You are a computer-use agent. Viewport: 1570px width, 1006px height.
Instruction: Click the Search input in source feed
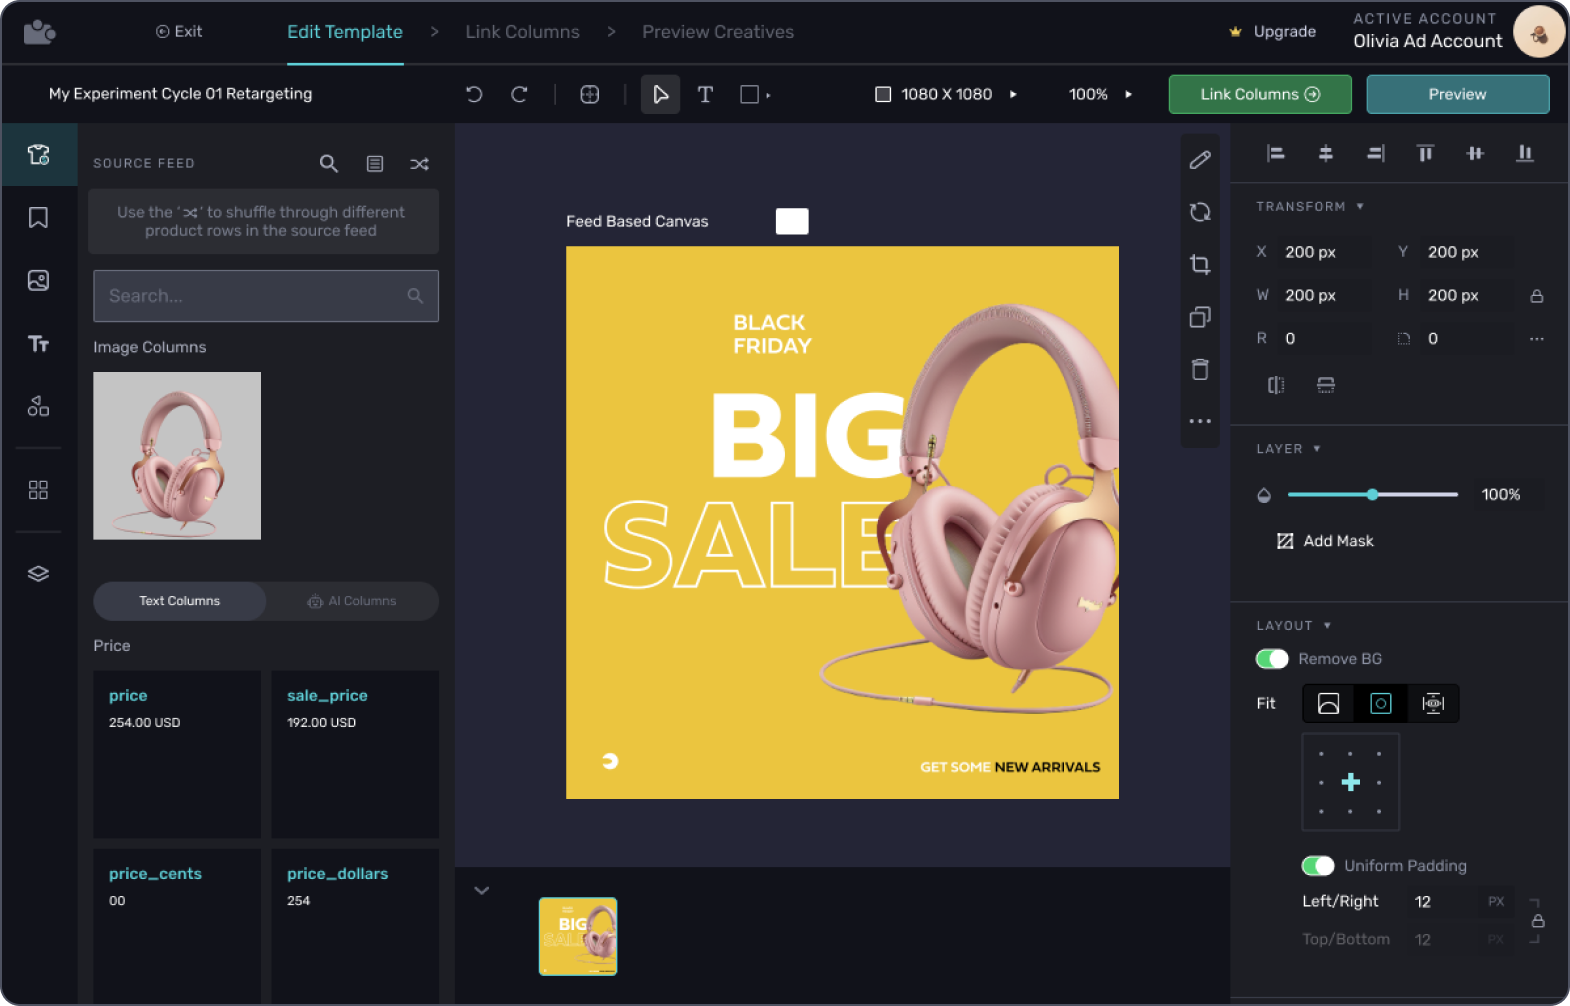(255, 296)
